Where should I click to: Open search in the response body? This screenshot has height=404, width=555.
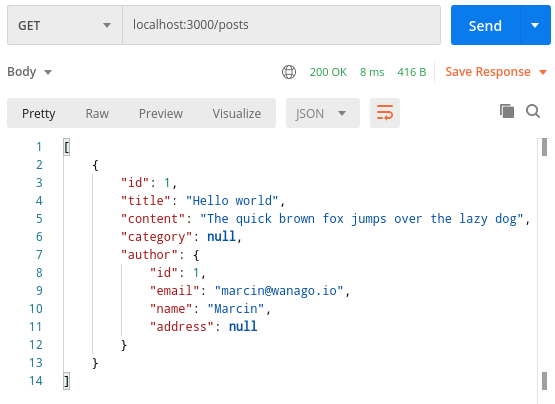pyautogui.click(x=533, y=111)
